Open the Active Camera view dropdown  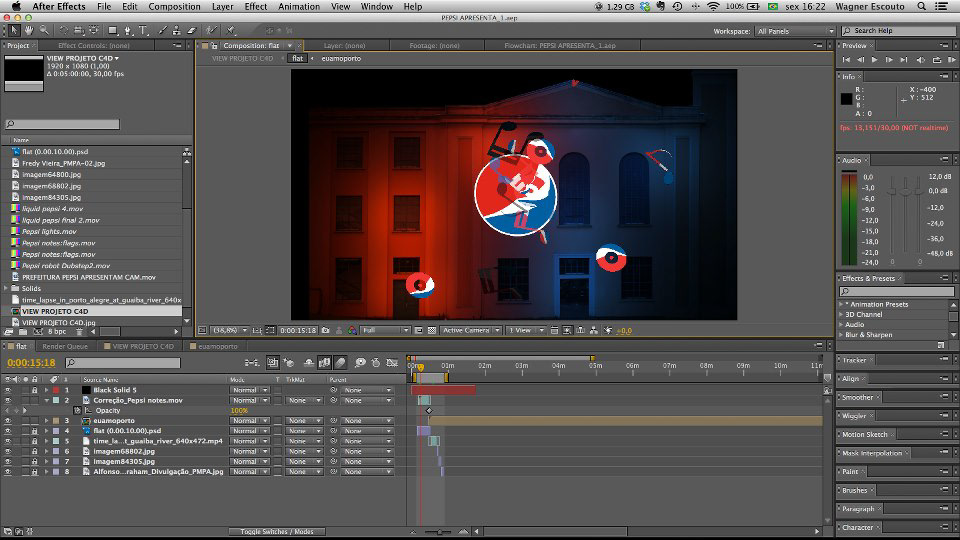(471, 331)
